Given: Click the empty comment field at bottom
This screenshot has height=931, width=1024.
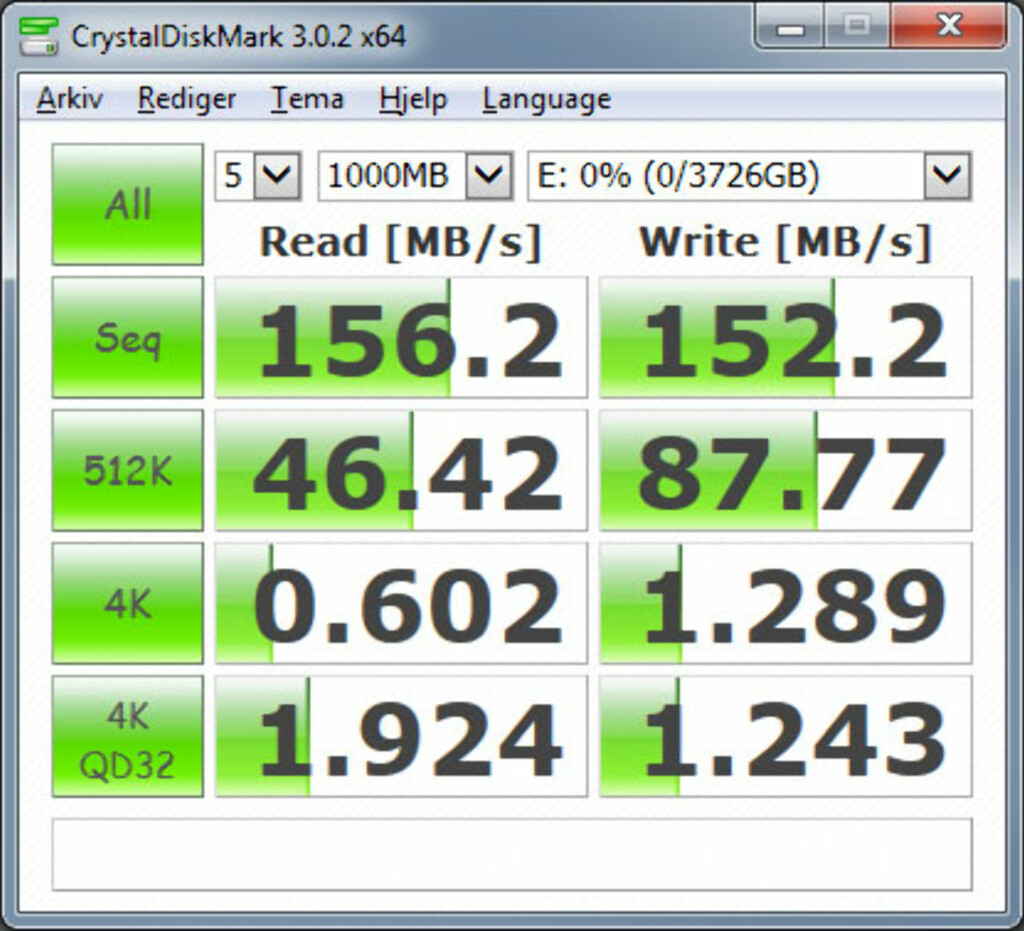Looking at the screenshot, I should 512,855.
